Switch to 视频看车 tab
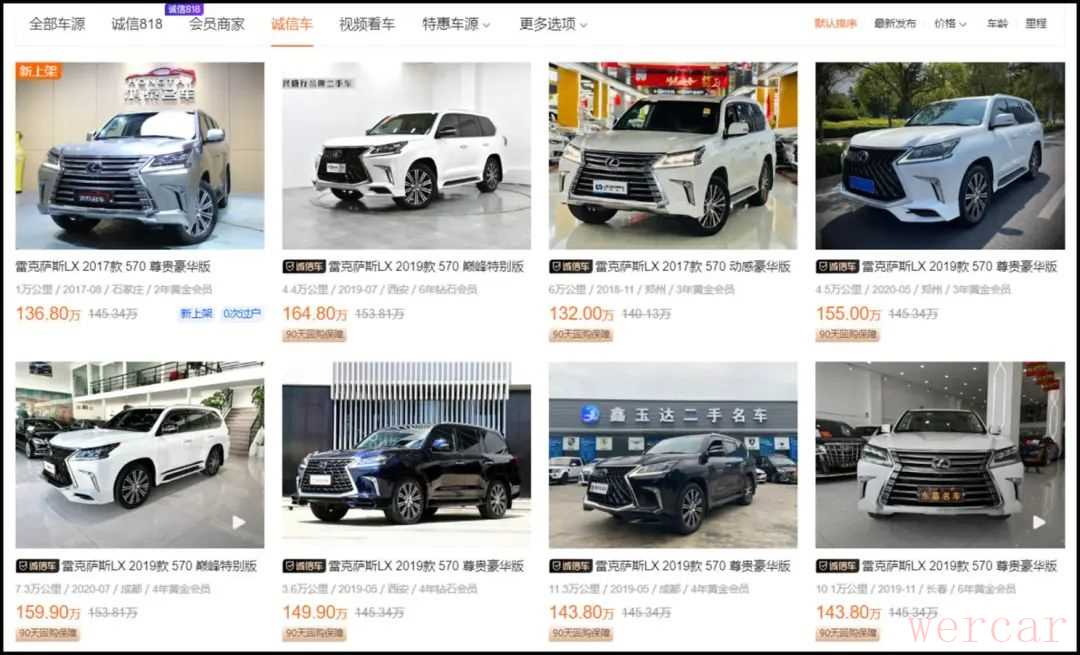 [367, 24]
